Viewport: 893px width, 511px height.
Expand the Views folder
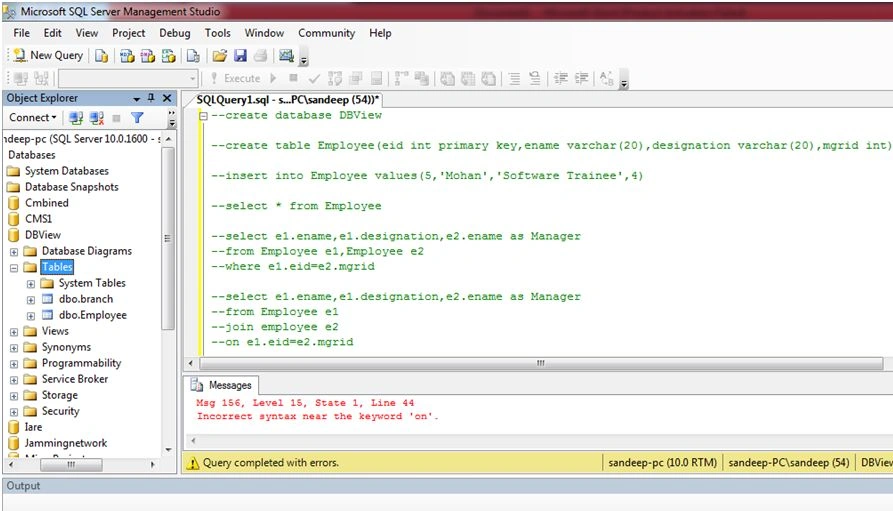(14, 332)
